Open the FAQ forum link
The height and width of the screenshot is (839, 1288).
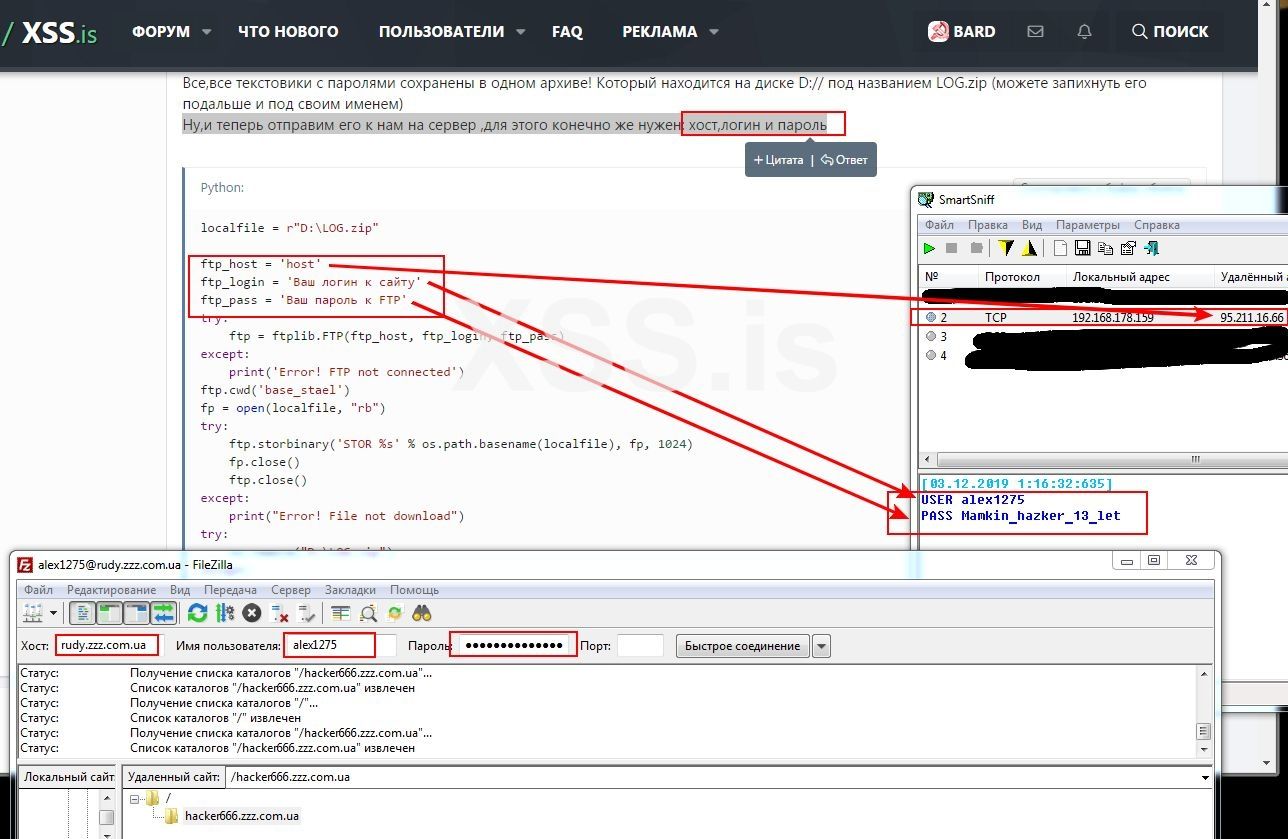point(567,32)
